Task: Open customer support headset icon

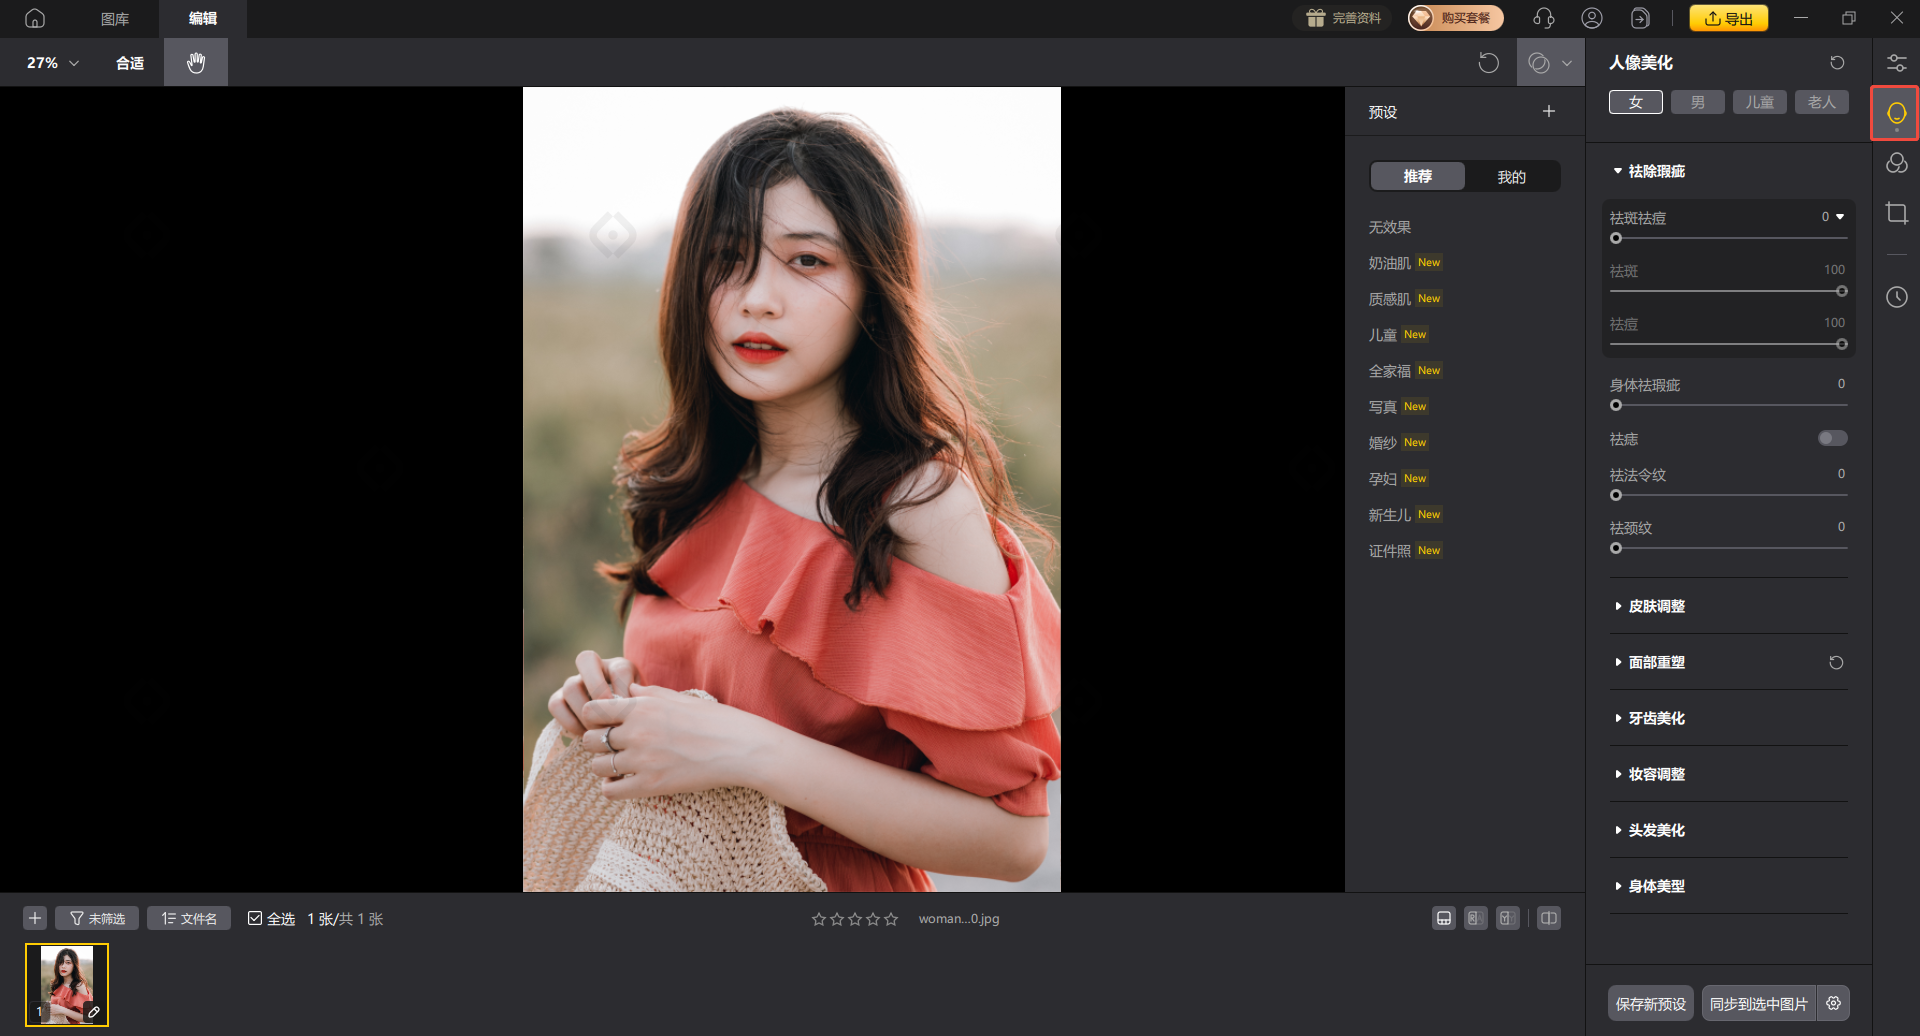Action: (1543, 18)
